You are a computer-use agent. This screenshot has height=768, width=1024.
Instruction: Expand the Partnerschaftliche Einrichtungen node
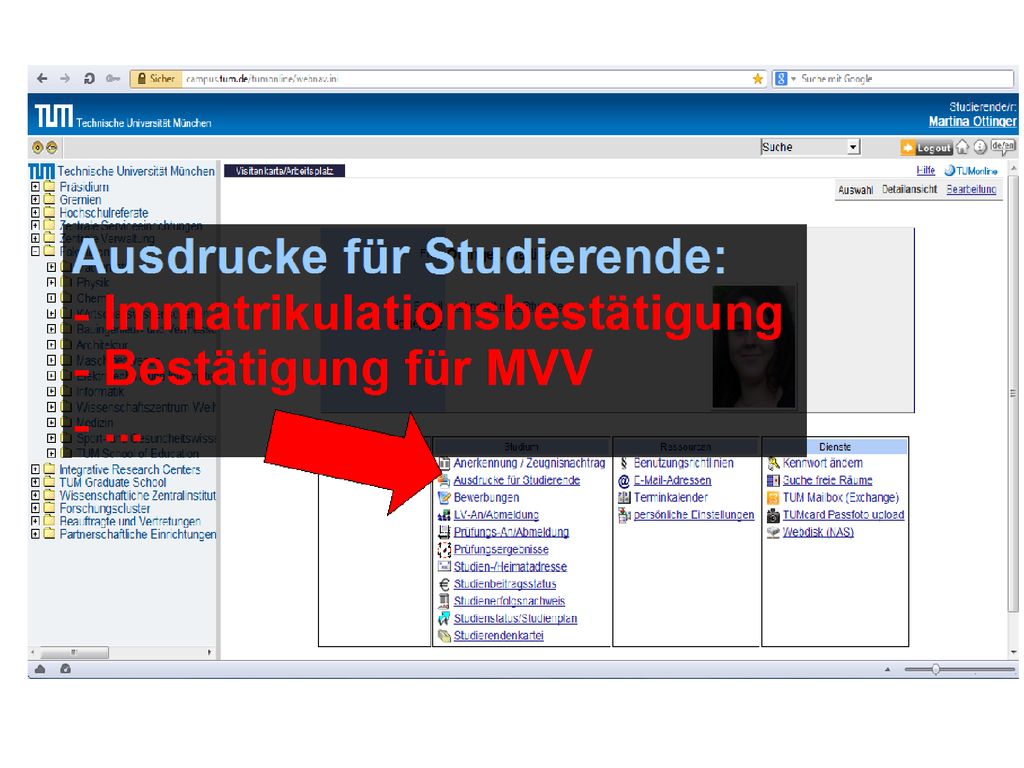point(35,534)
